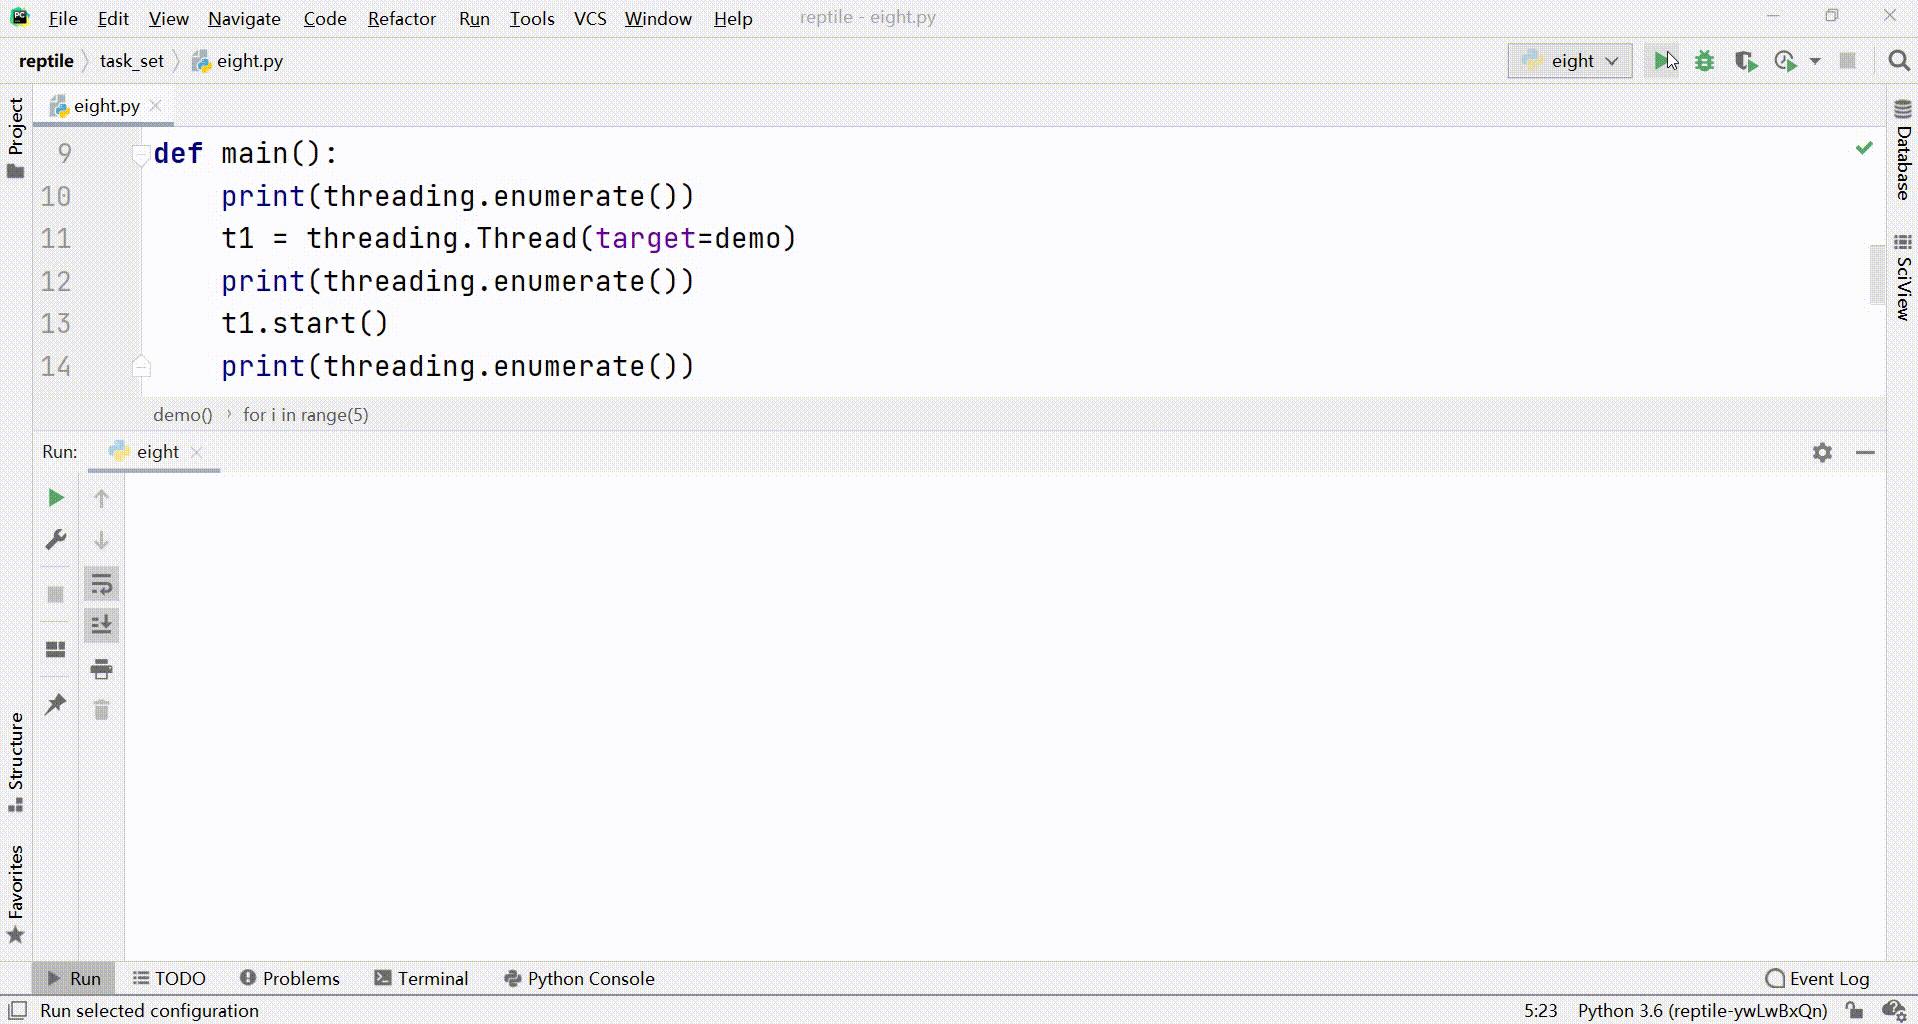The width and height of the screenshot is (1918, 1024).
Task: Open the Event Log
Action: [x=1818, y=978]
